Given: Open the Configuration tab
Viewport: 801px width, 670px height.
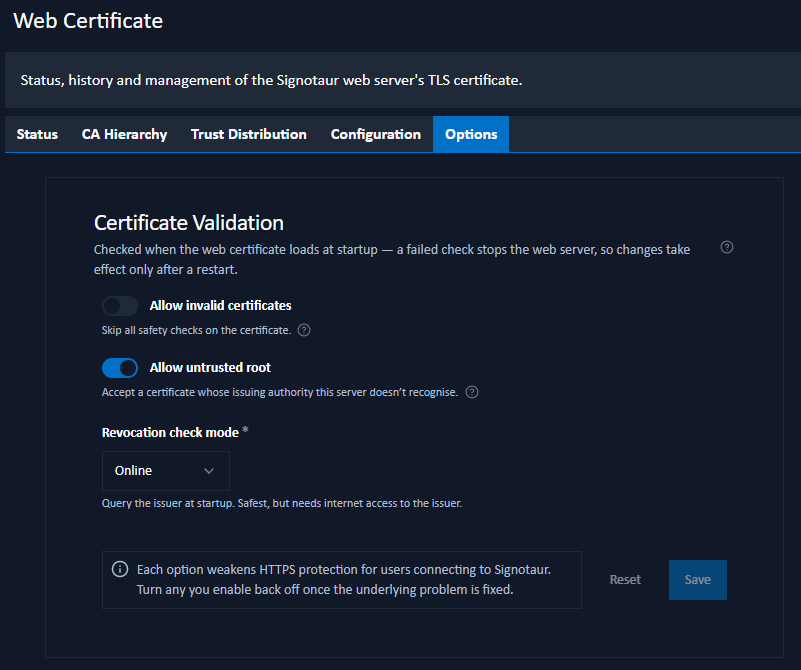Looking at the screenshot, I should click(x=375, y=134).
